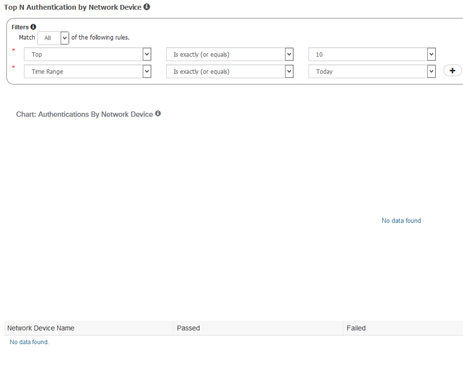Open the Top filter field dropdown
Viewport: 463px width, 370px height.
(88, 54)
